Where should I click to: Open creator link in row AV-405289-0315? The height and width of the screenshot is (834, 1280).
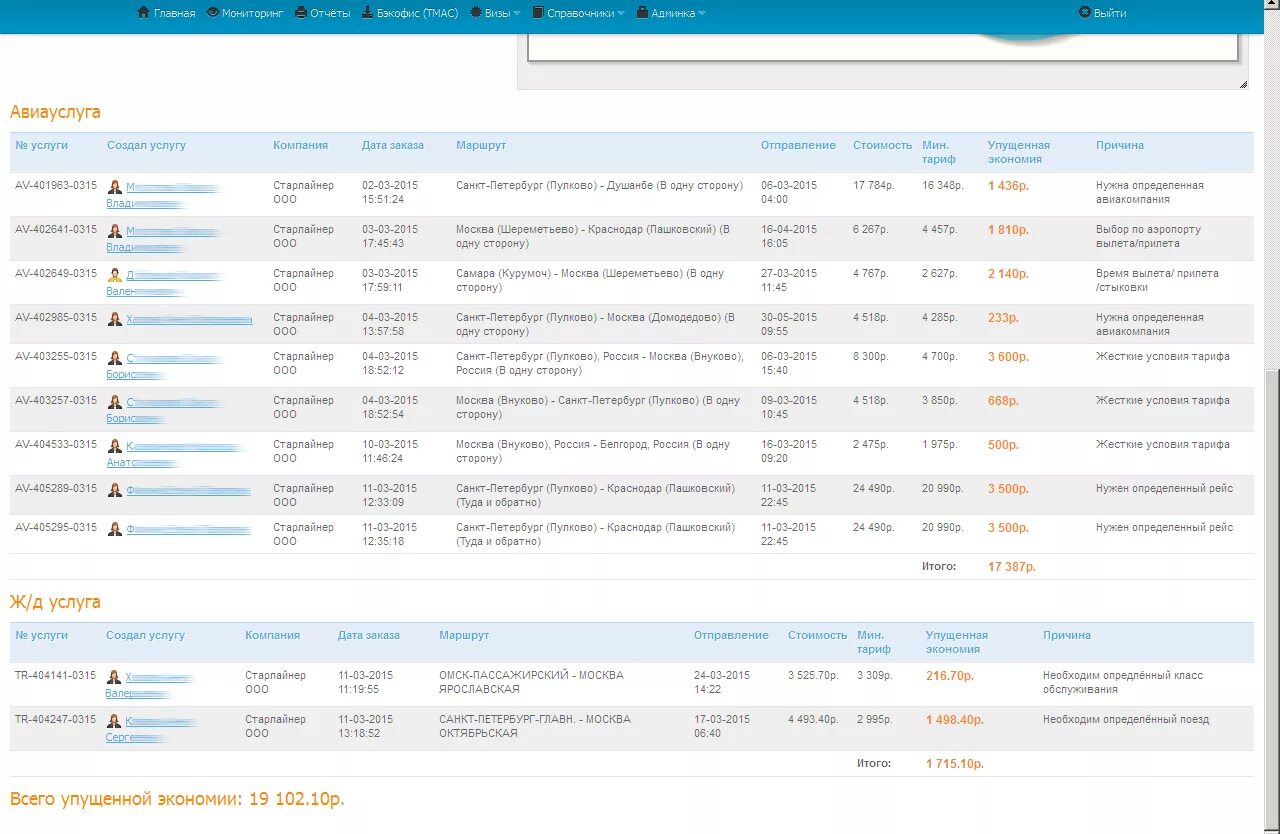(188, 490)
